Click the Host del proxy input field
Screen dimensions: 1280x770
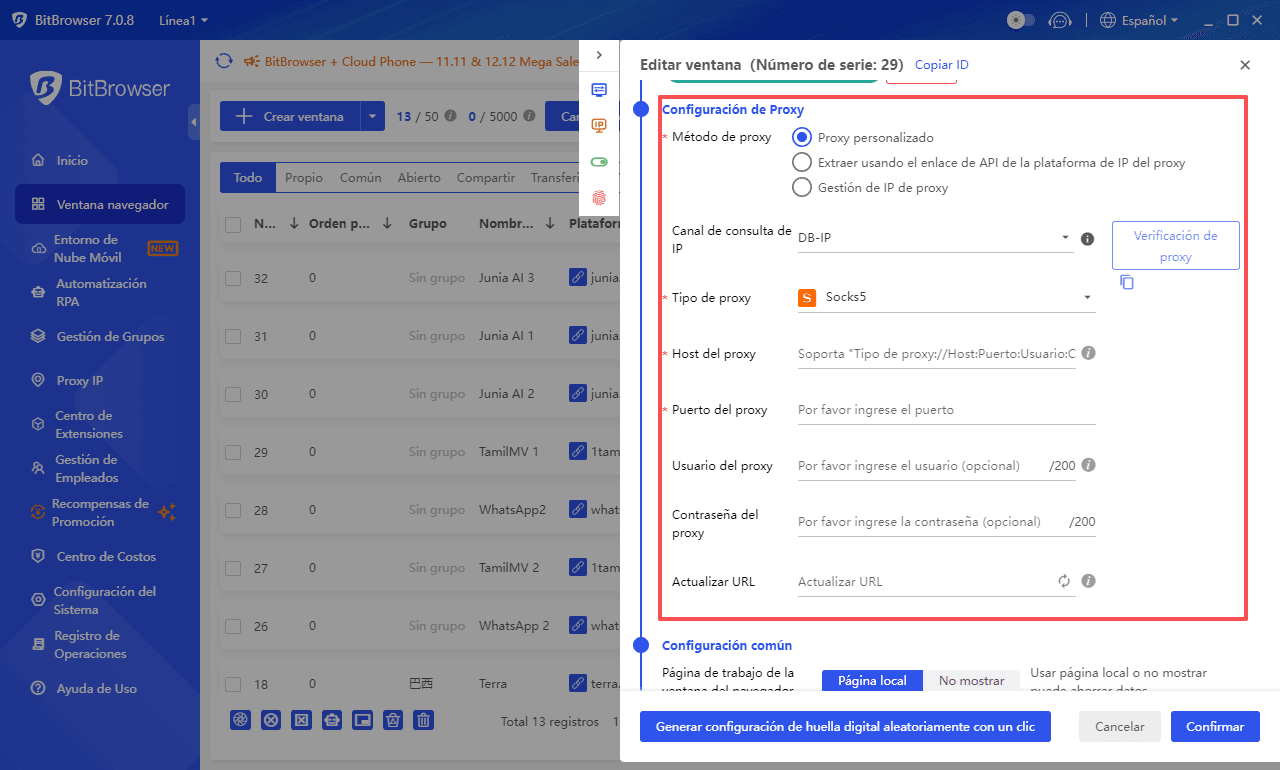936,354
